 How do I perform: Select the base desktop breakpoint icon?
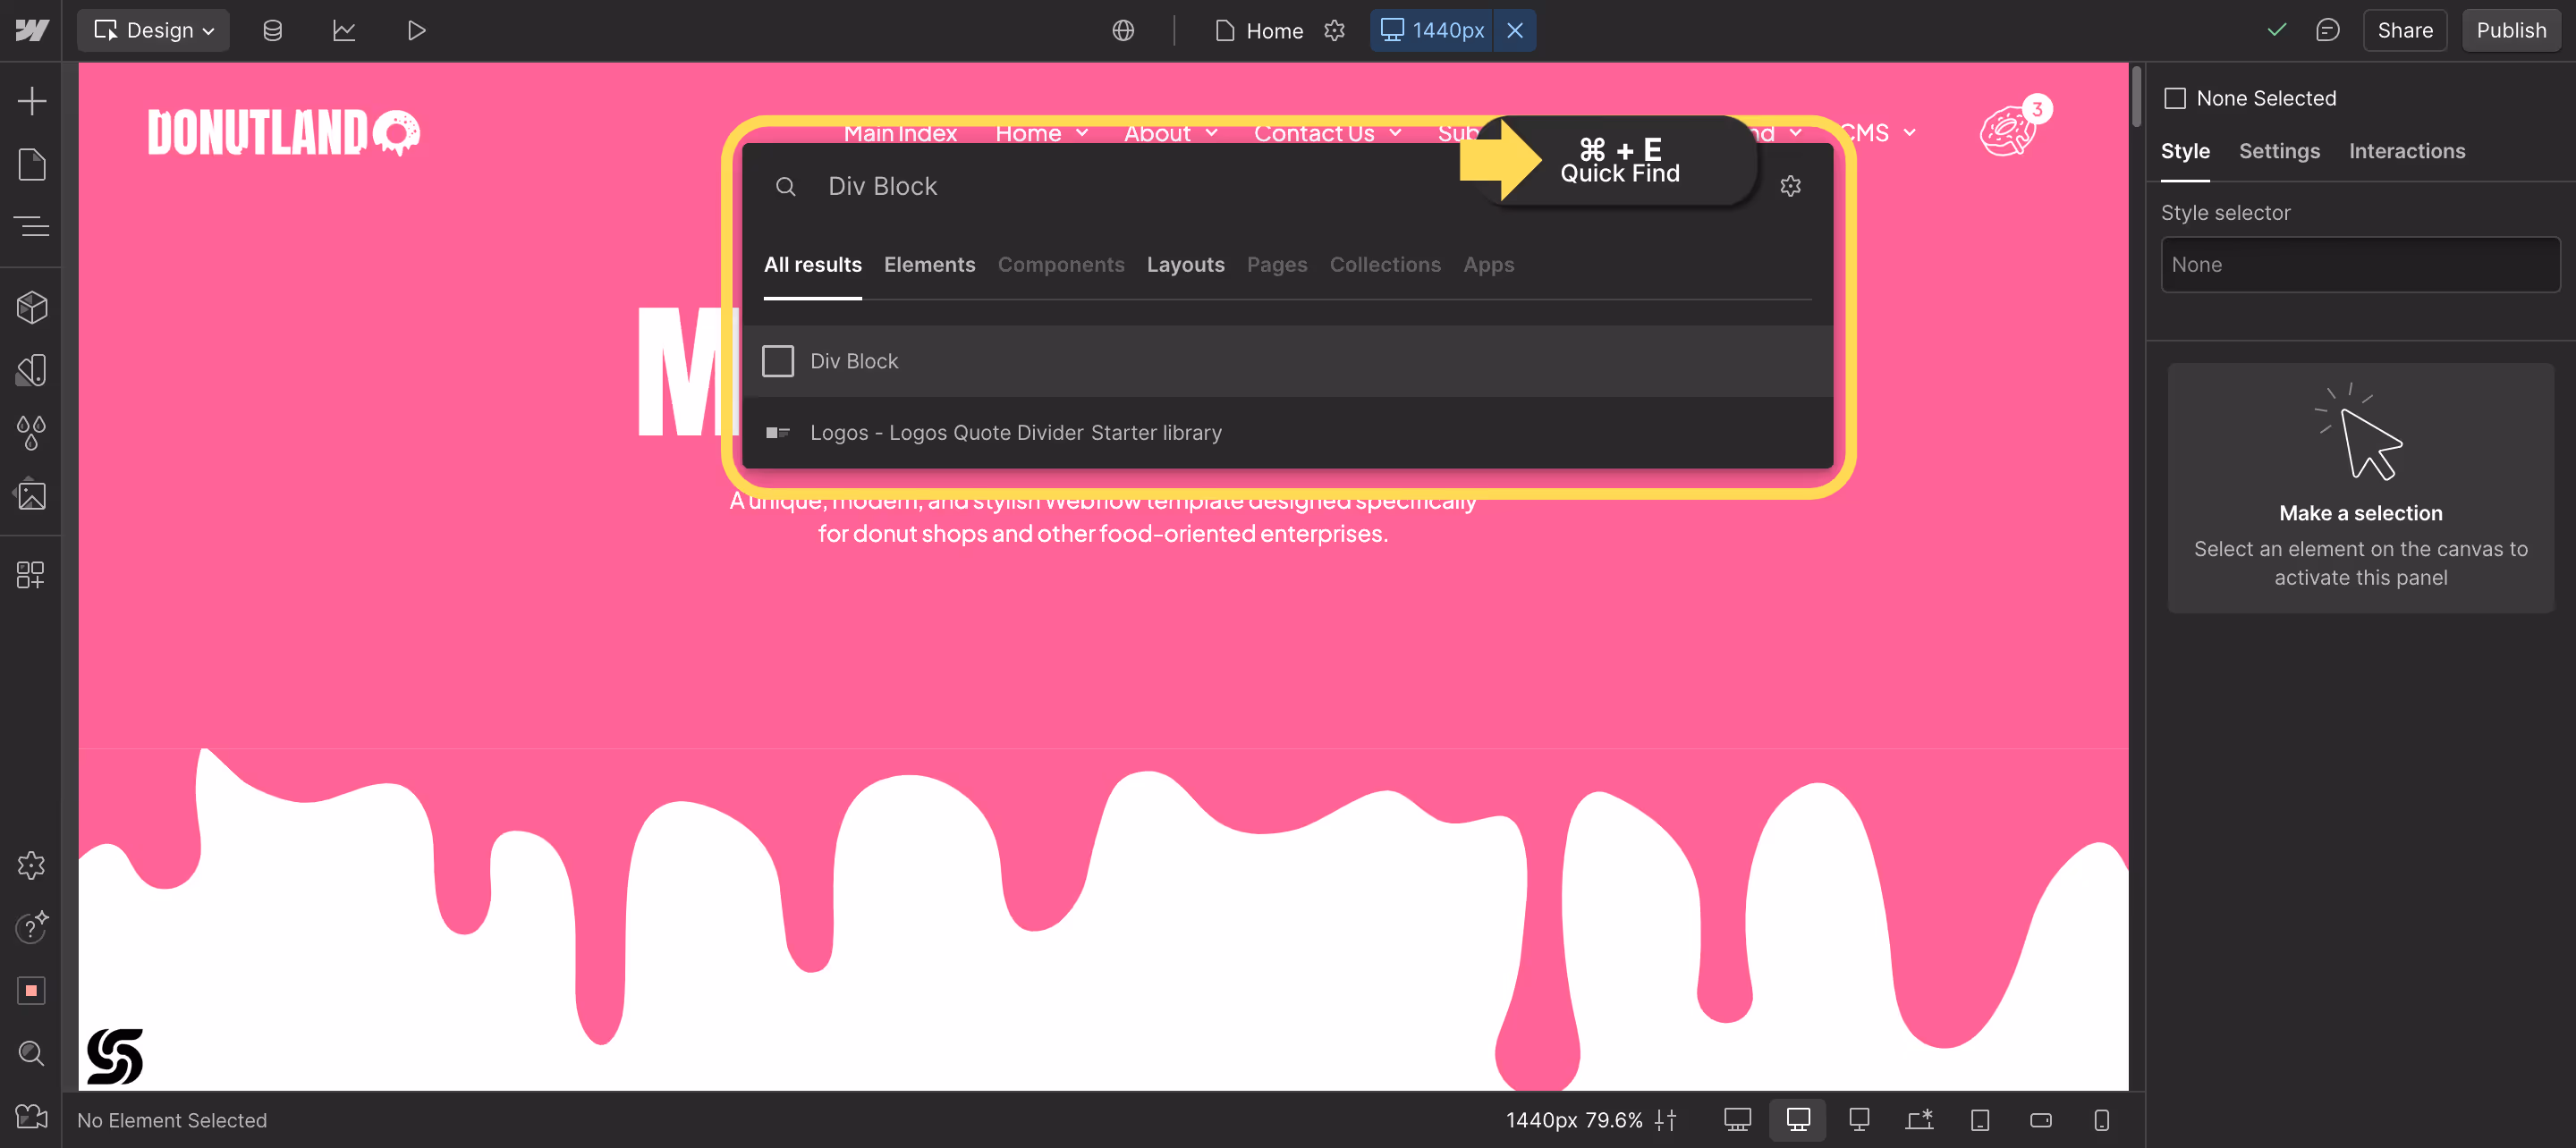[x=1798, y=1120]
